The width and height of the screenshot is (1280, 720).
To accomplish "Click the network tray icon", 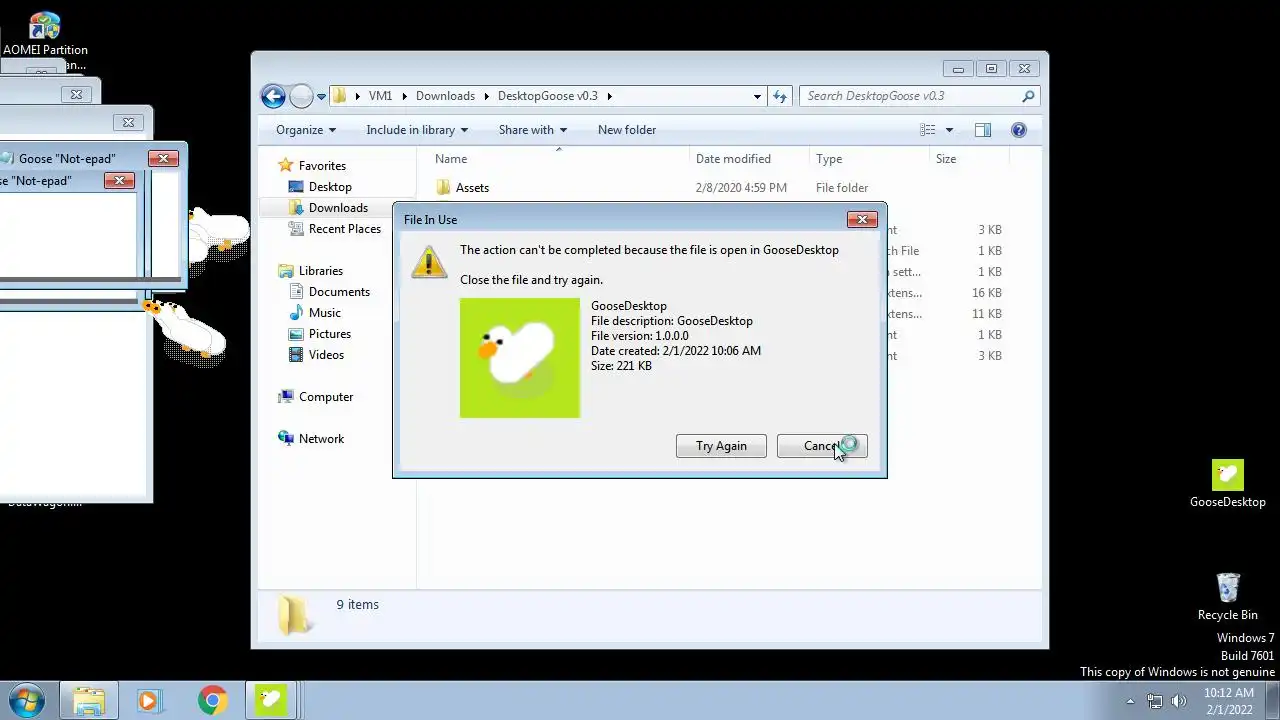I will tap(1155, 701).
